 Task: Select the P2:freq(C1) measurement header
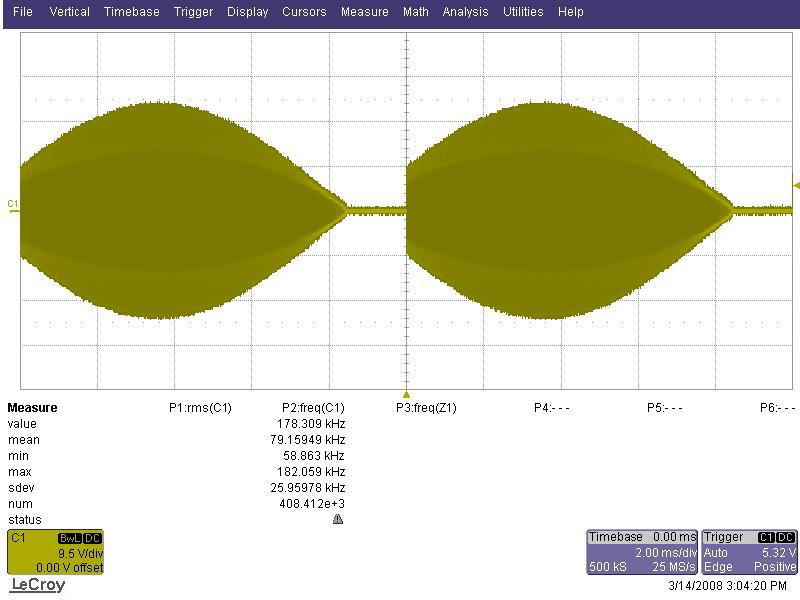(313, 408)
